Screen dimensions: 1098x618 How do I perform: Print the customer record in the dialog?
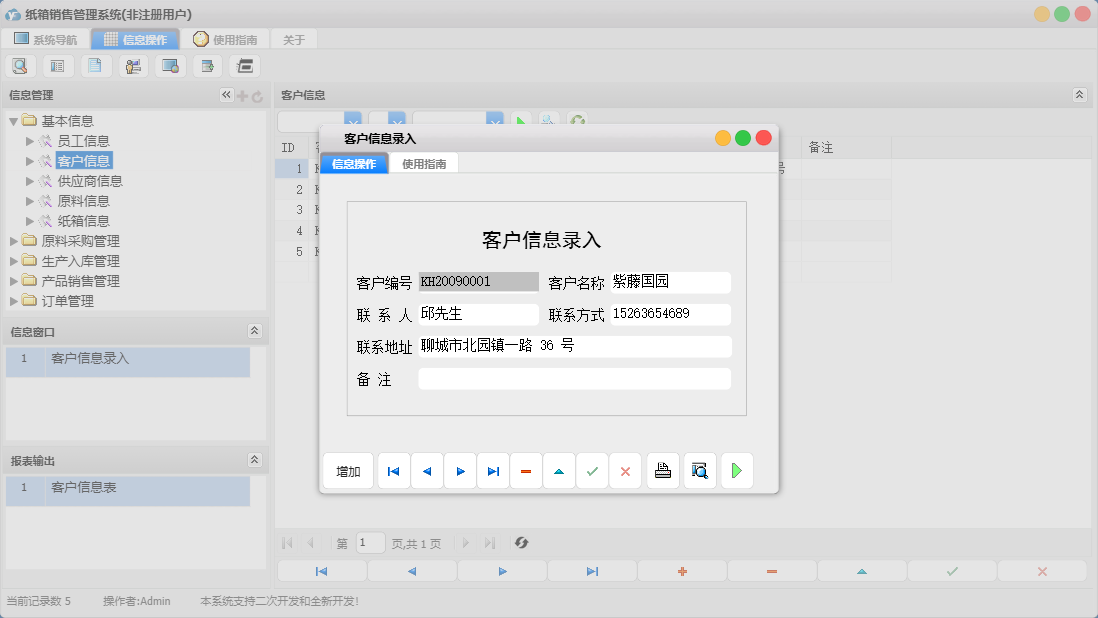pyautogui.click(x=662, y=470)
